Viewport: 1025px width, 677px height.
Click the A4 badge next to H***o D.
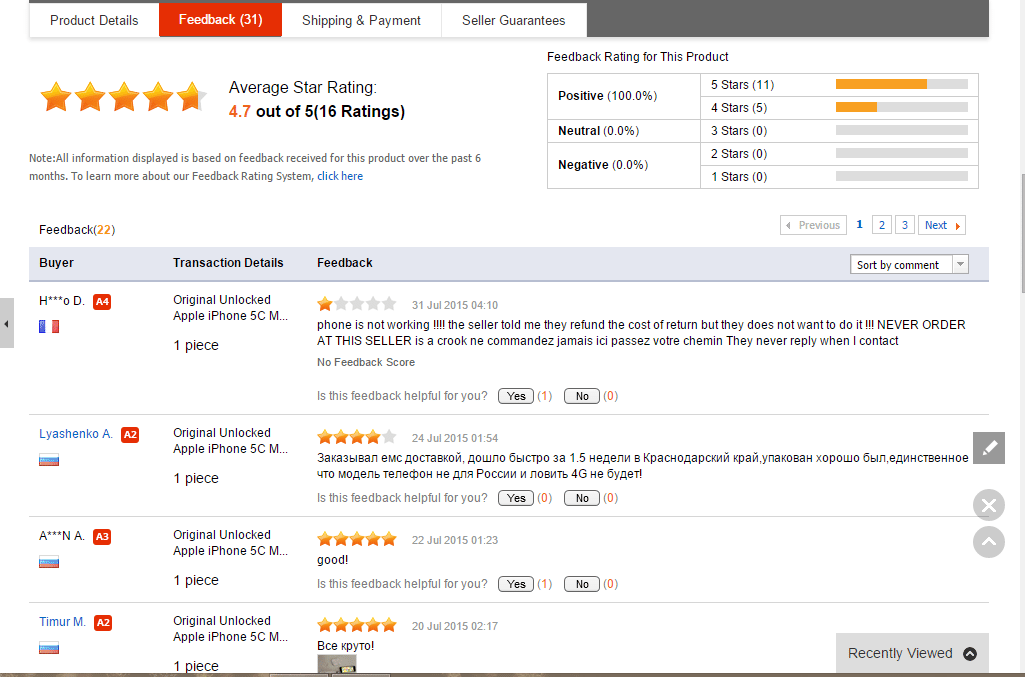pos(102,302)
